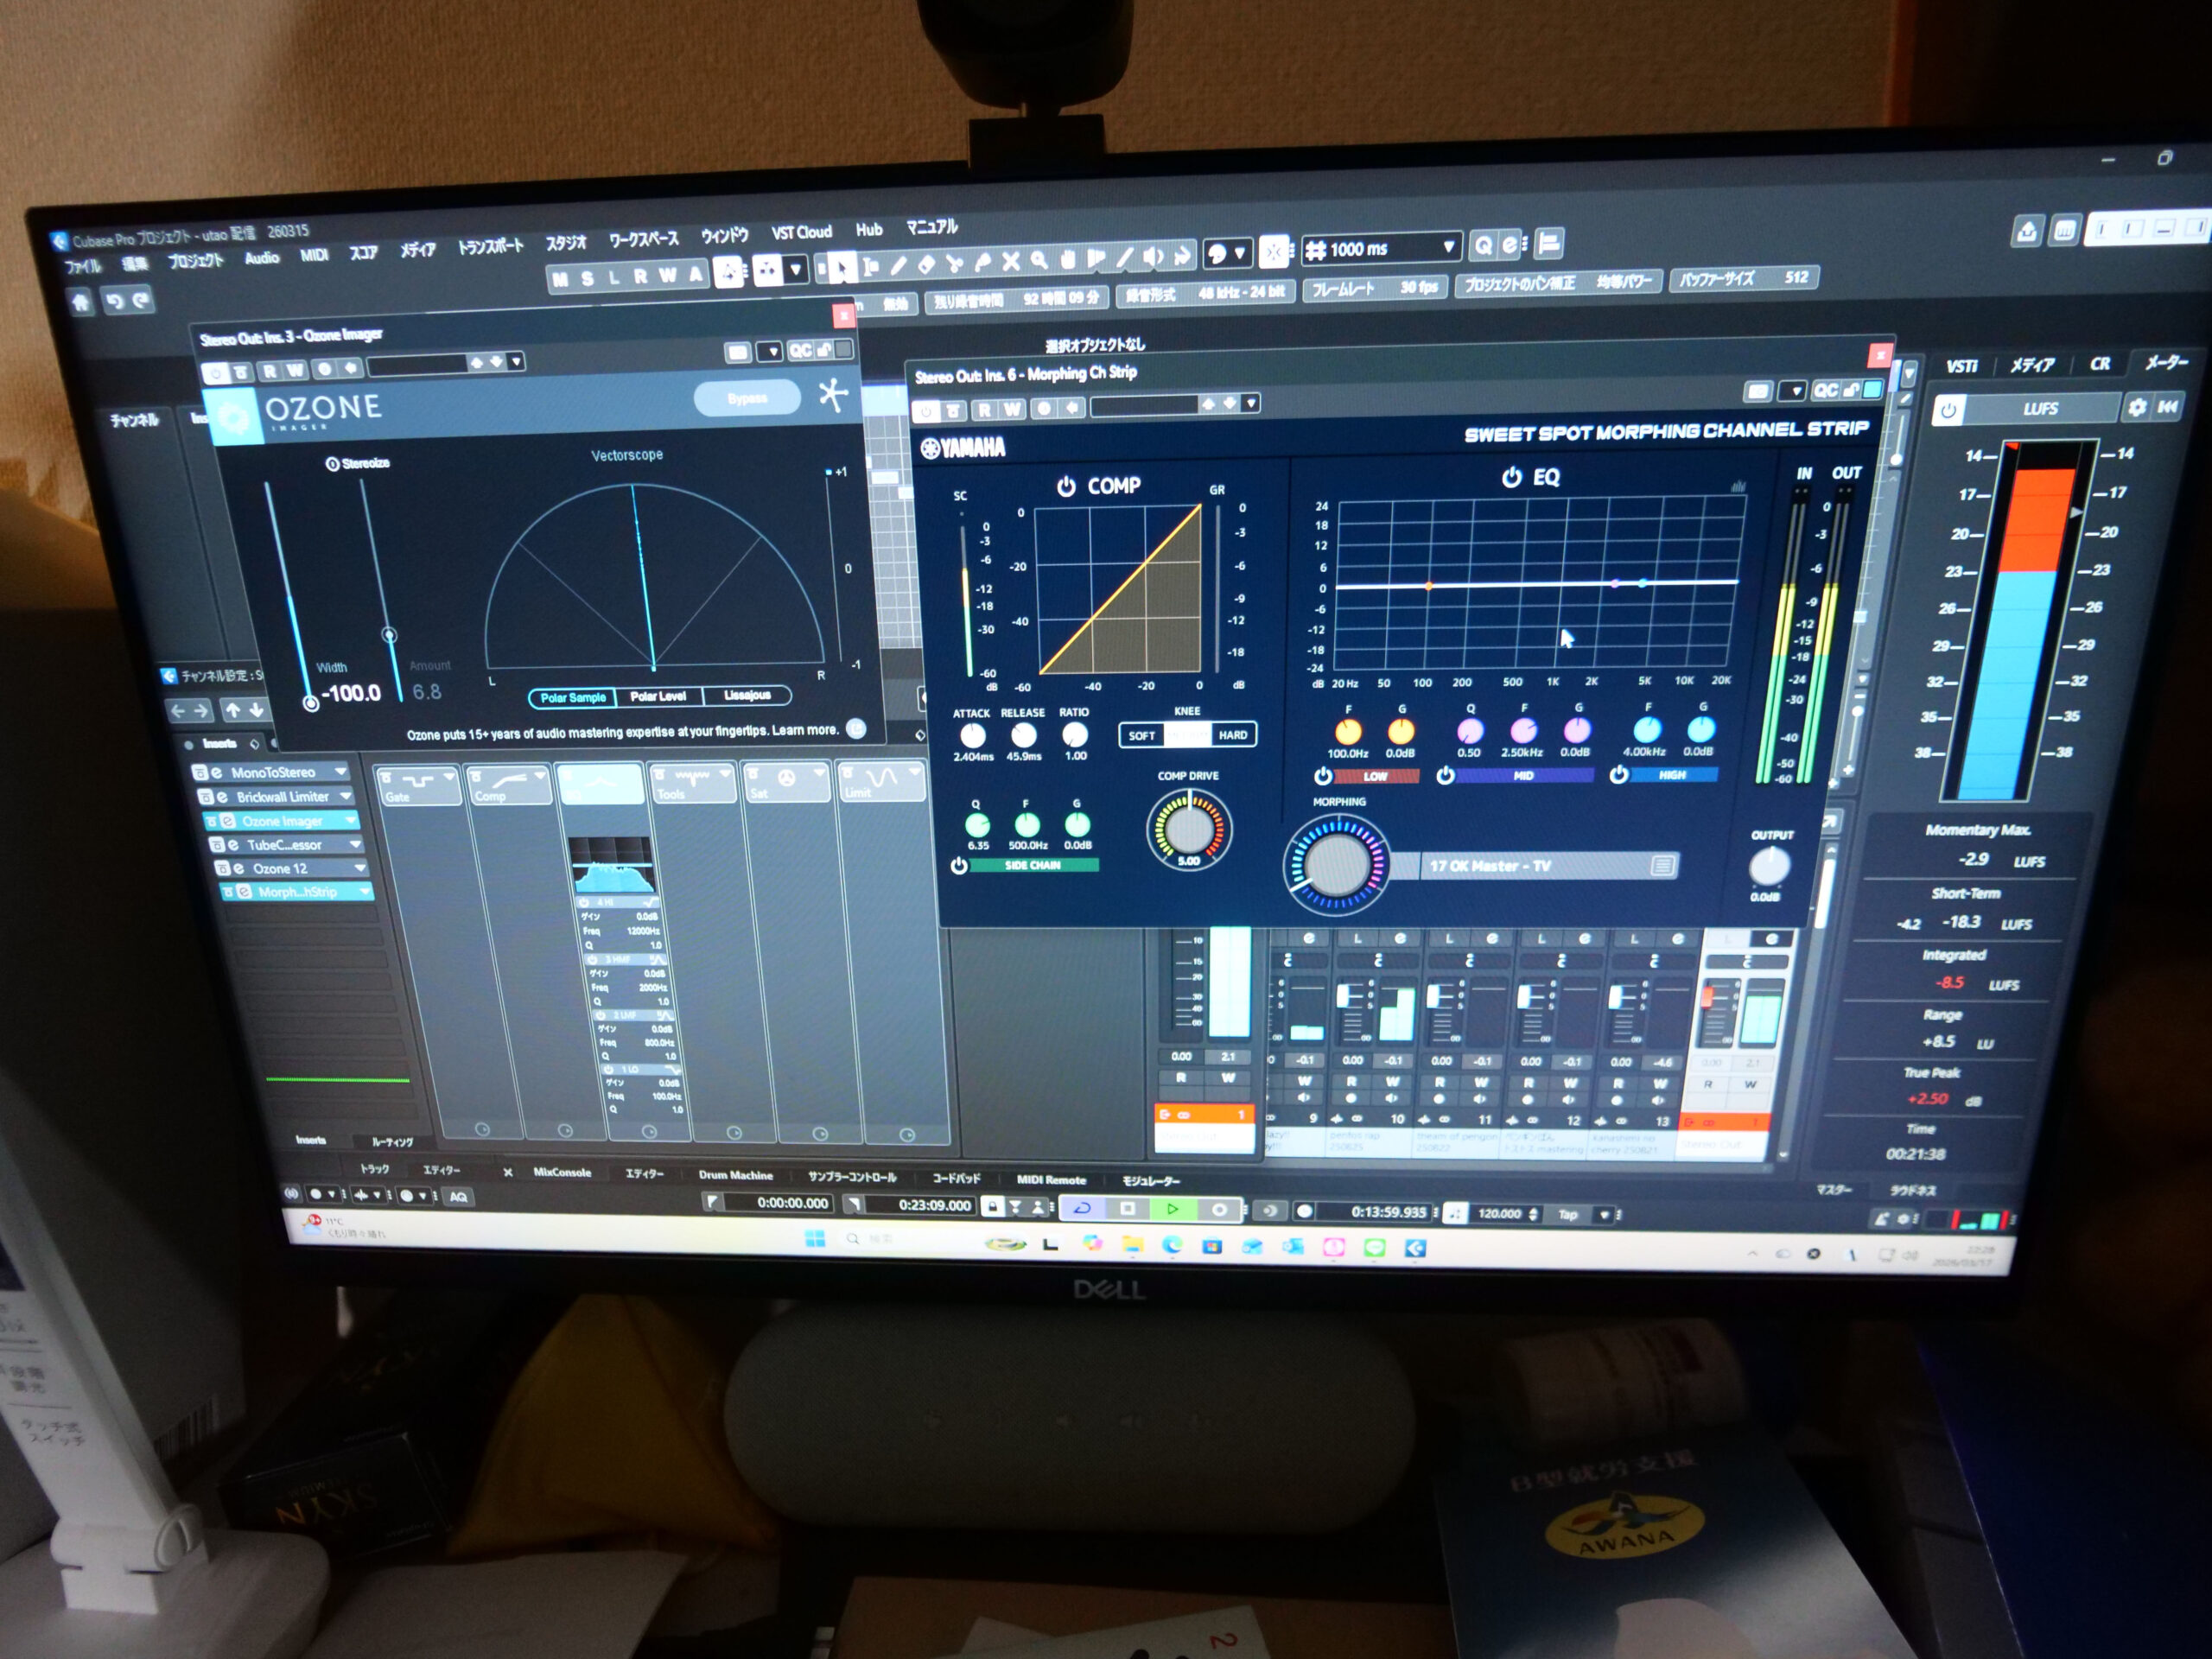Select the scissors Split tool
The image size is (2212, 1659).
point(956,266)
